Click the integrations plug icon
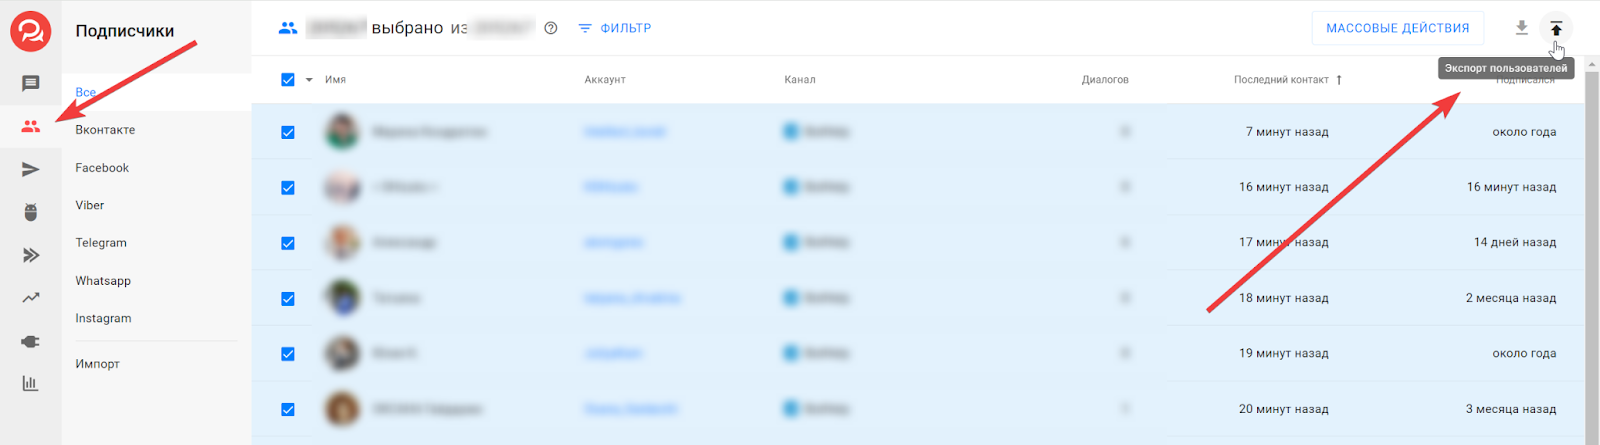The height and width of the screenshot is (445, 1600). pyautogui.click(x=31, y=341)
